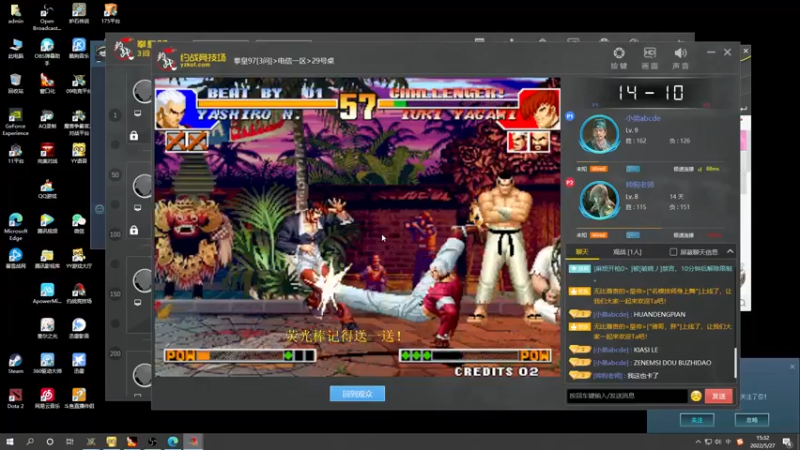The height and width of the screenshot is (450, 800).
Task: Click the chat message input field
Action: (627, 396)
